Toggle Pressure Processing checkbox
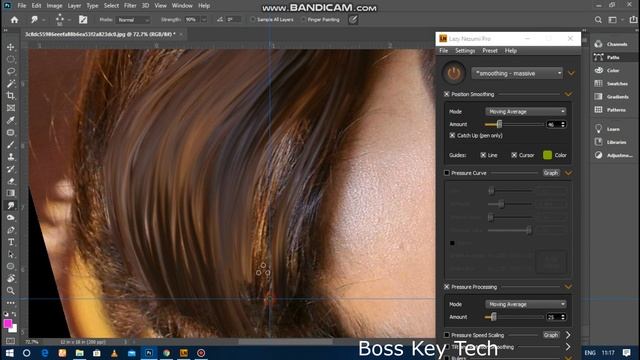This screenshot has width=640, height=360. click(447, 287)
